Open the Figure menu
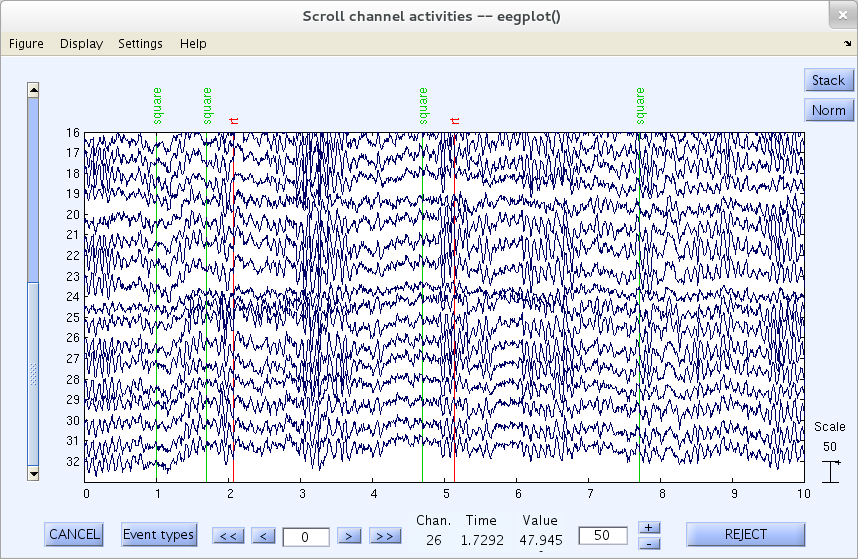This screenshot has height=559, width=858. point(26,43)
